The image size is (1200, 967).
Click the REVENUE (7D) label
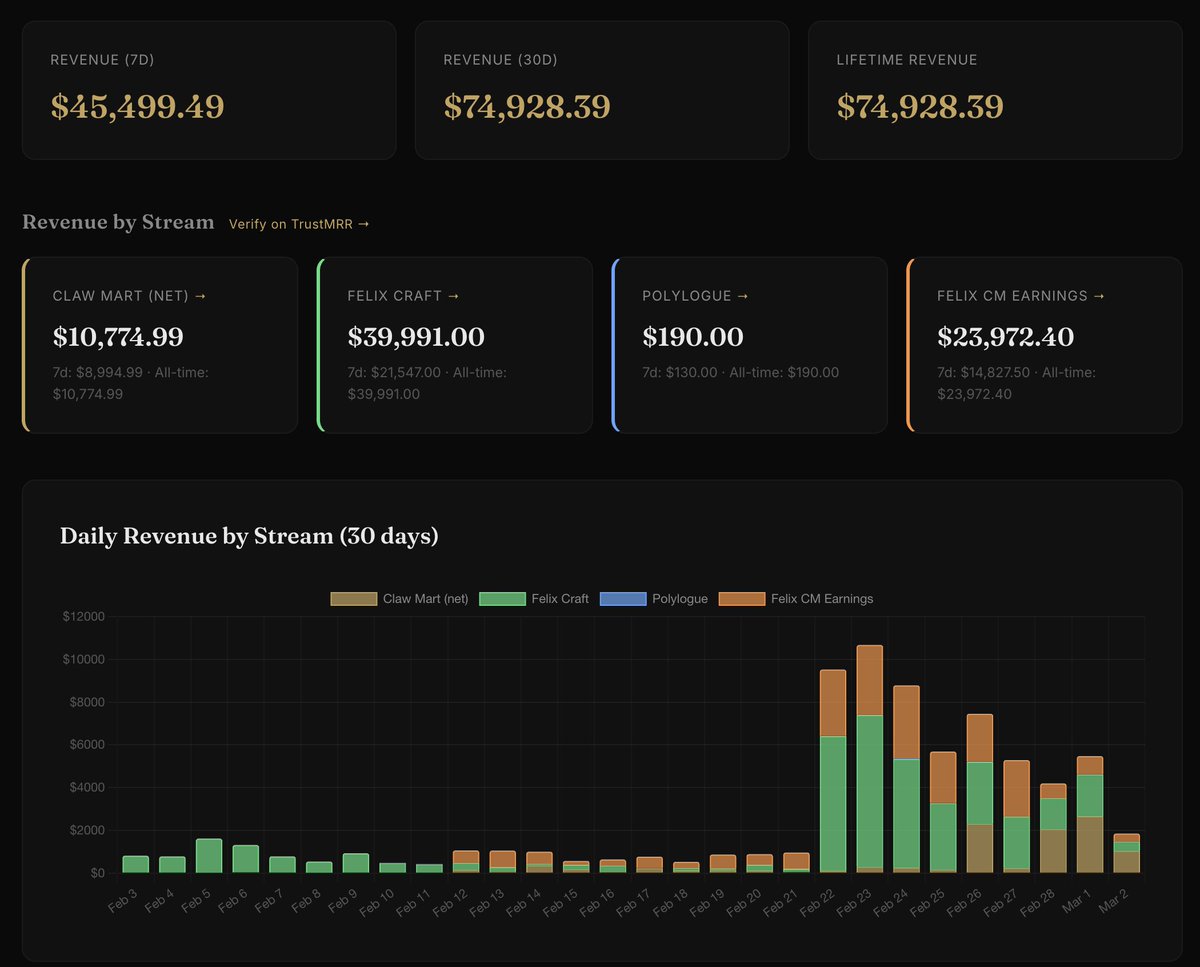[x=102, y=60]
